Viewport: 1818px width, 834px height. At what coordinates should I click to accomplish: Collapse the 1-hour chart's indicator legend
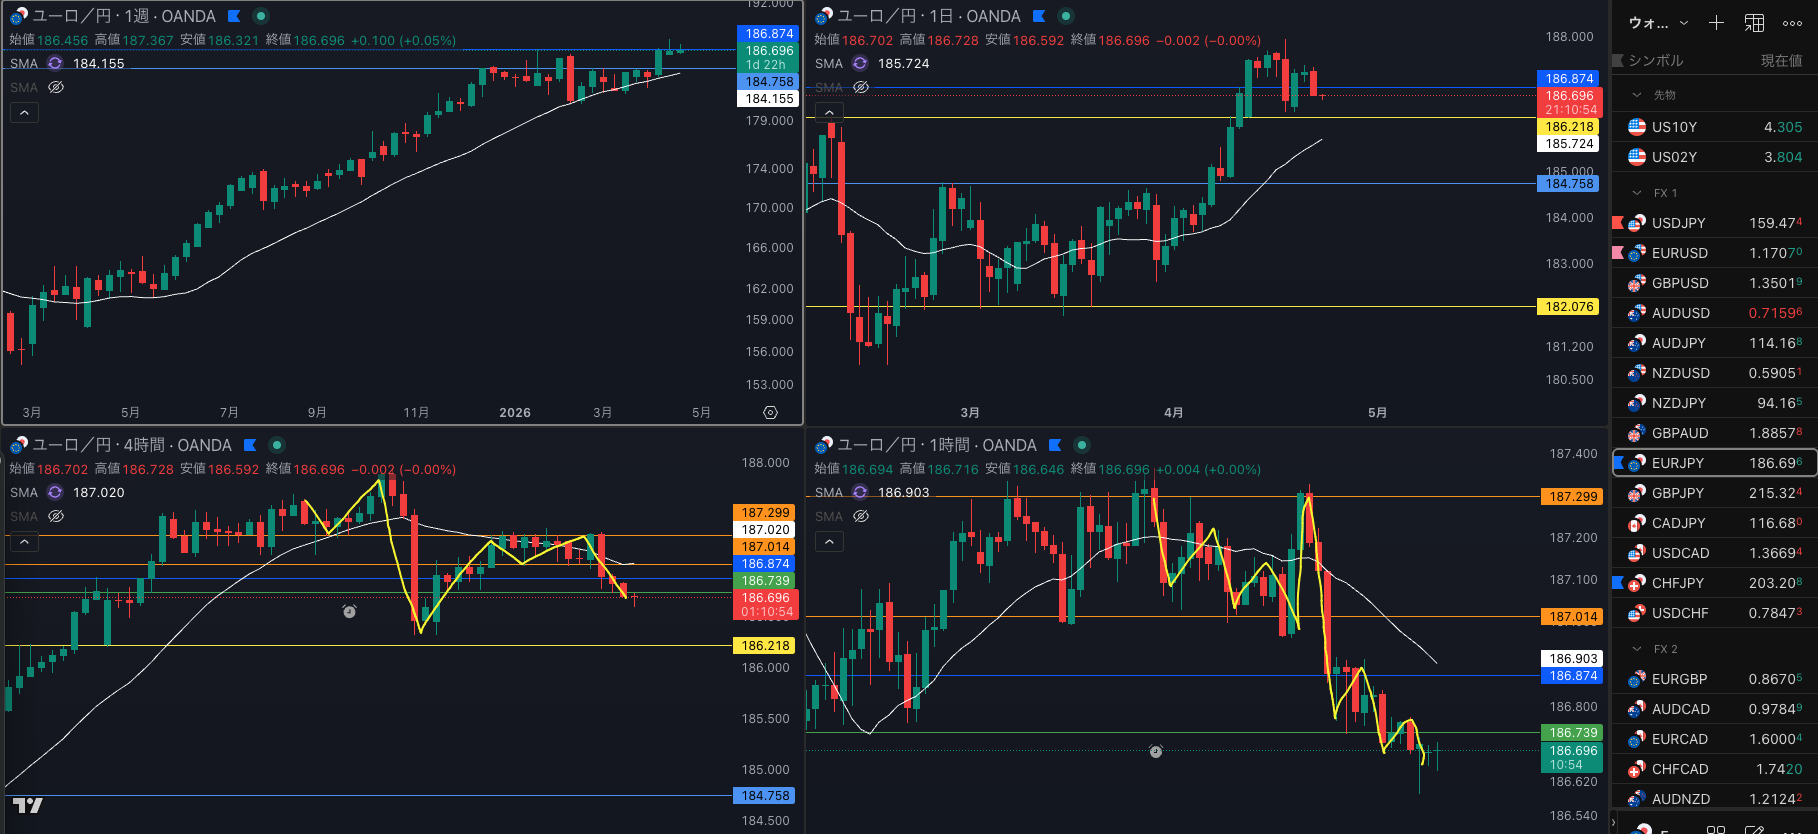[829, 542]
